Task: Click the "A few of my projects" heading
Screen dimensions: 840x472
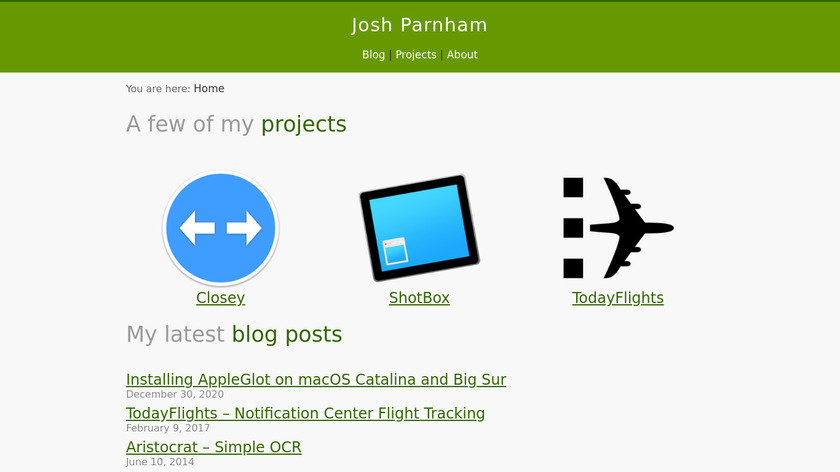Action: (236, 124)
